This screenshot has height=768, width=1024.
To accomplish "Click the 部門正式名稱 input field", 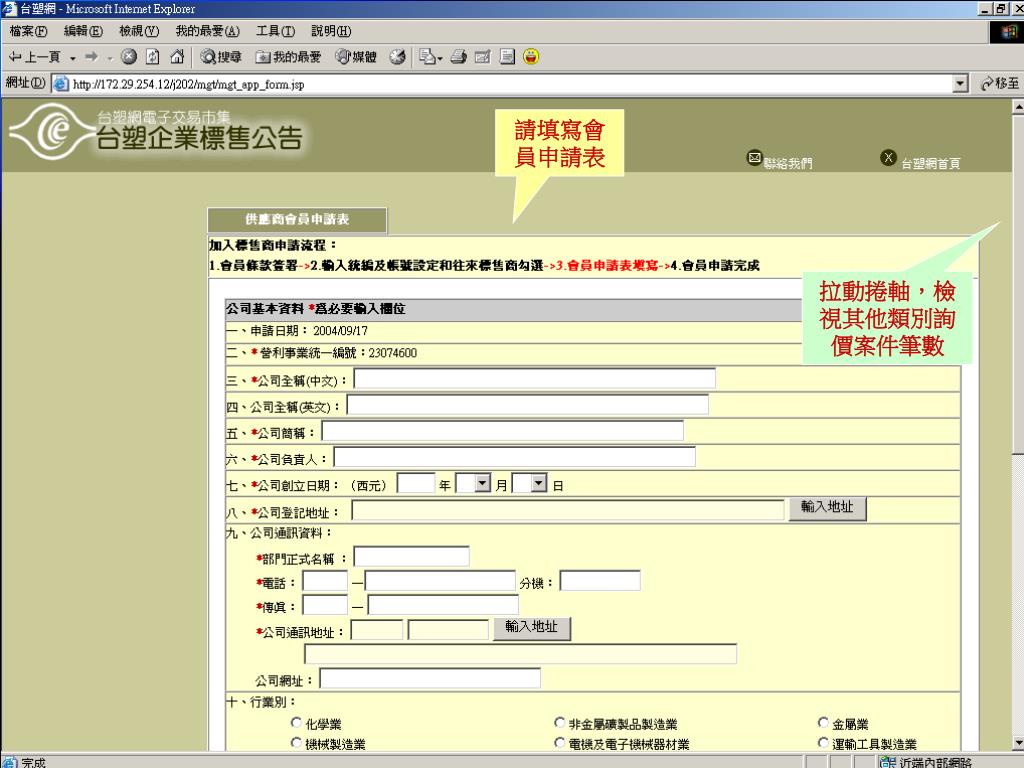I will click(411, 557).
